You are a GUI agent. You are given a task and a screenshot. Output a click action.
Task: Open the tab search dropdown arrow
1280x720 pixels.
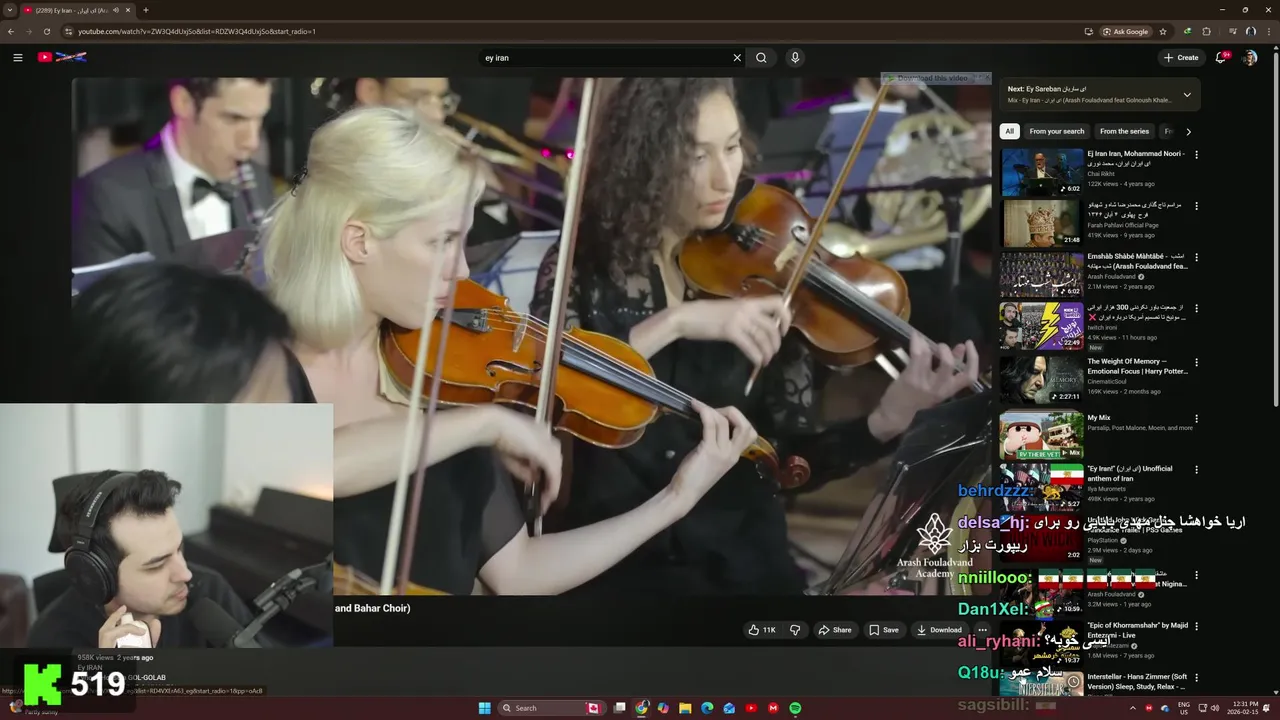9,10
